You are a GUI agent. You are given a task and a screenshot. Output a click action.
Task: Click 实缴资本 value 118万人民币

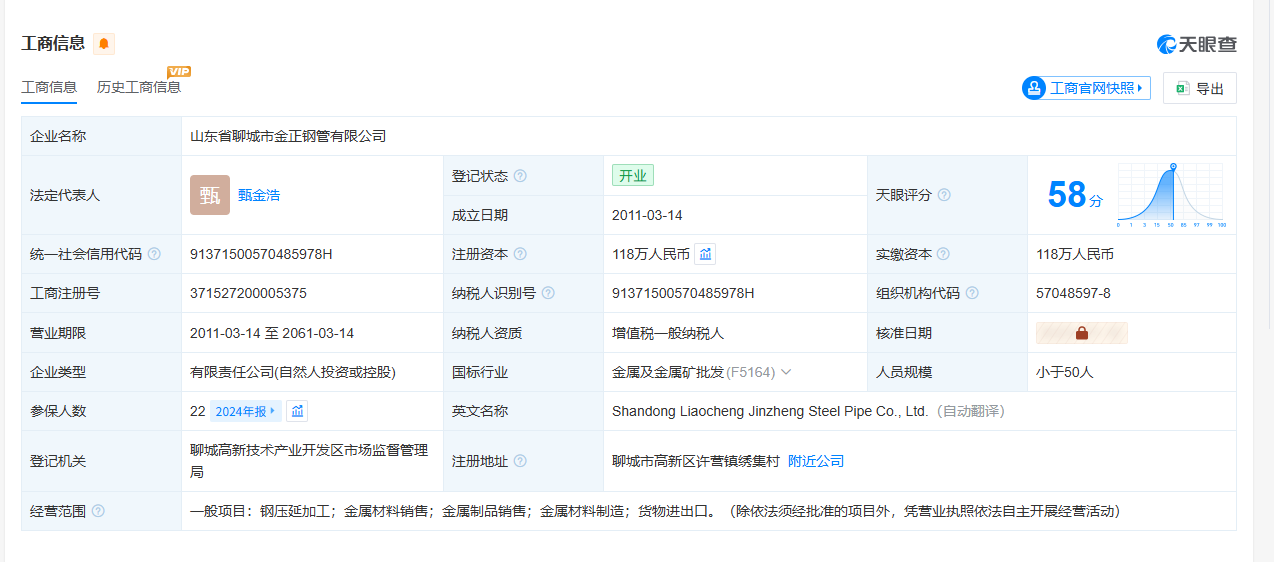click(1075, 254)
